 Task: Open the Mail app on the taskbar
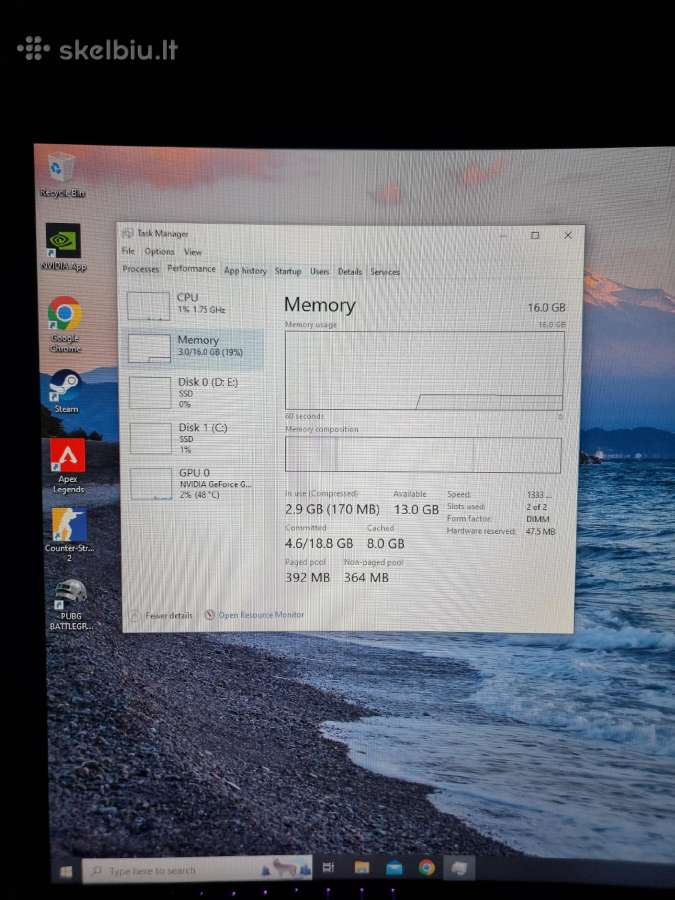click(x=394, y=868)
